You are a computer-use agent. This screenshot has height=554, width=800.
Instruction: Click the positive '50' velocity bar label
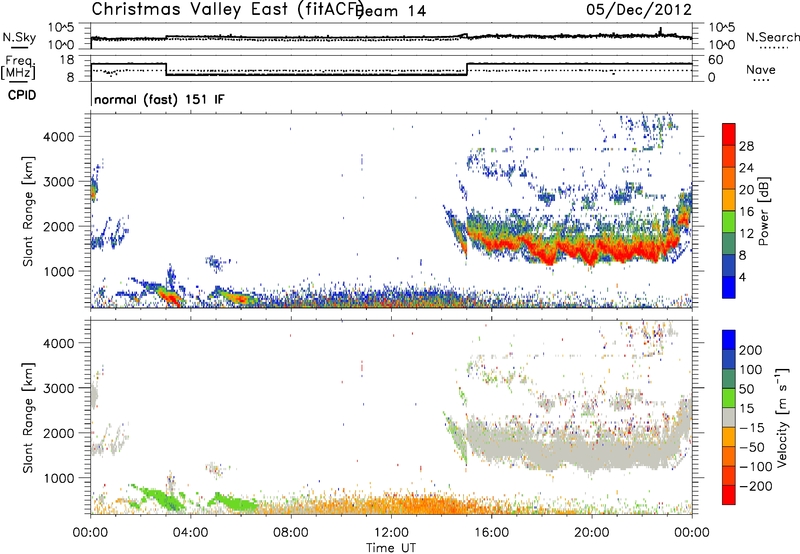click(x=747, y=389)
